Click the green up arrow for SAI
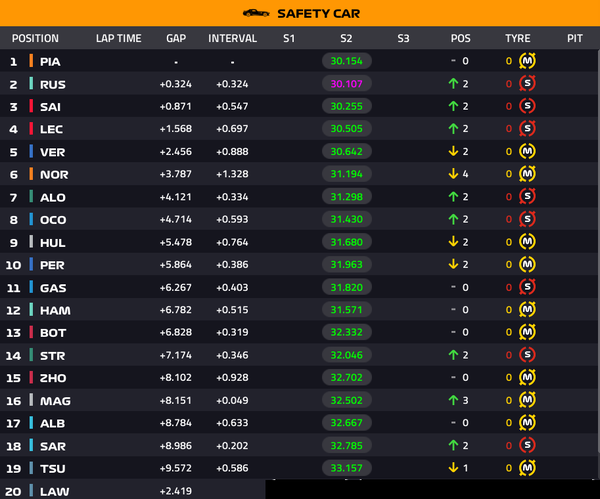 [x=453, y=106]
